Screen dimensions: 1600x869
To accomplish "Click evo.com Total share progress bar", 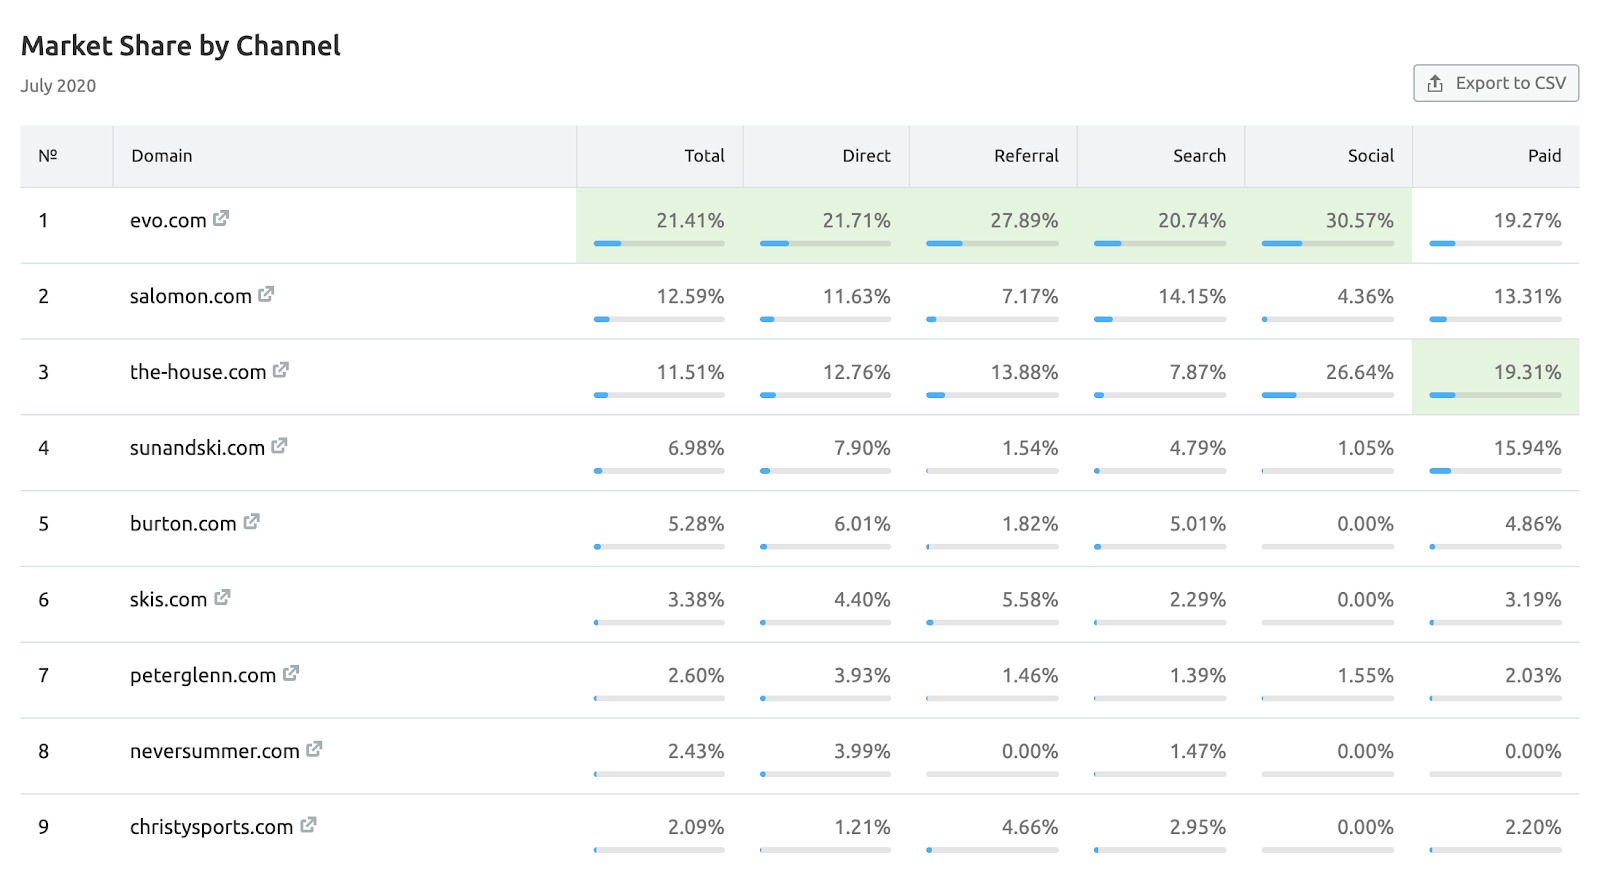I will click(x=659, y=243).
